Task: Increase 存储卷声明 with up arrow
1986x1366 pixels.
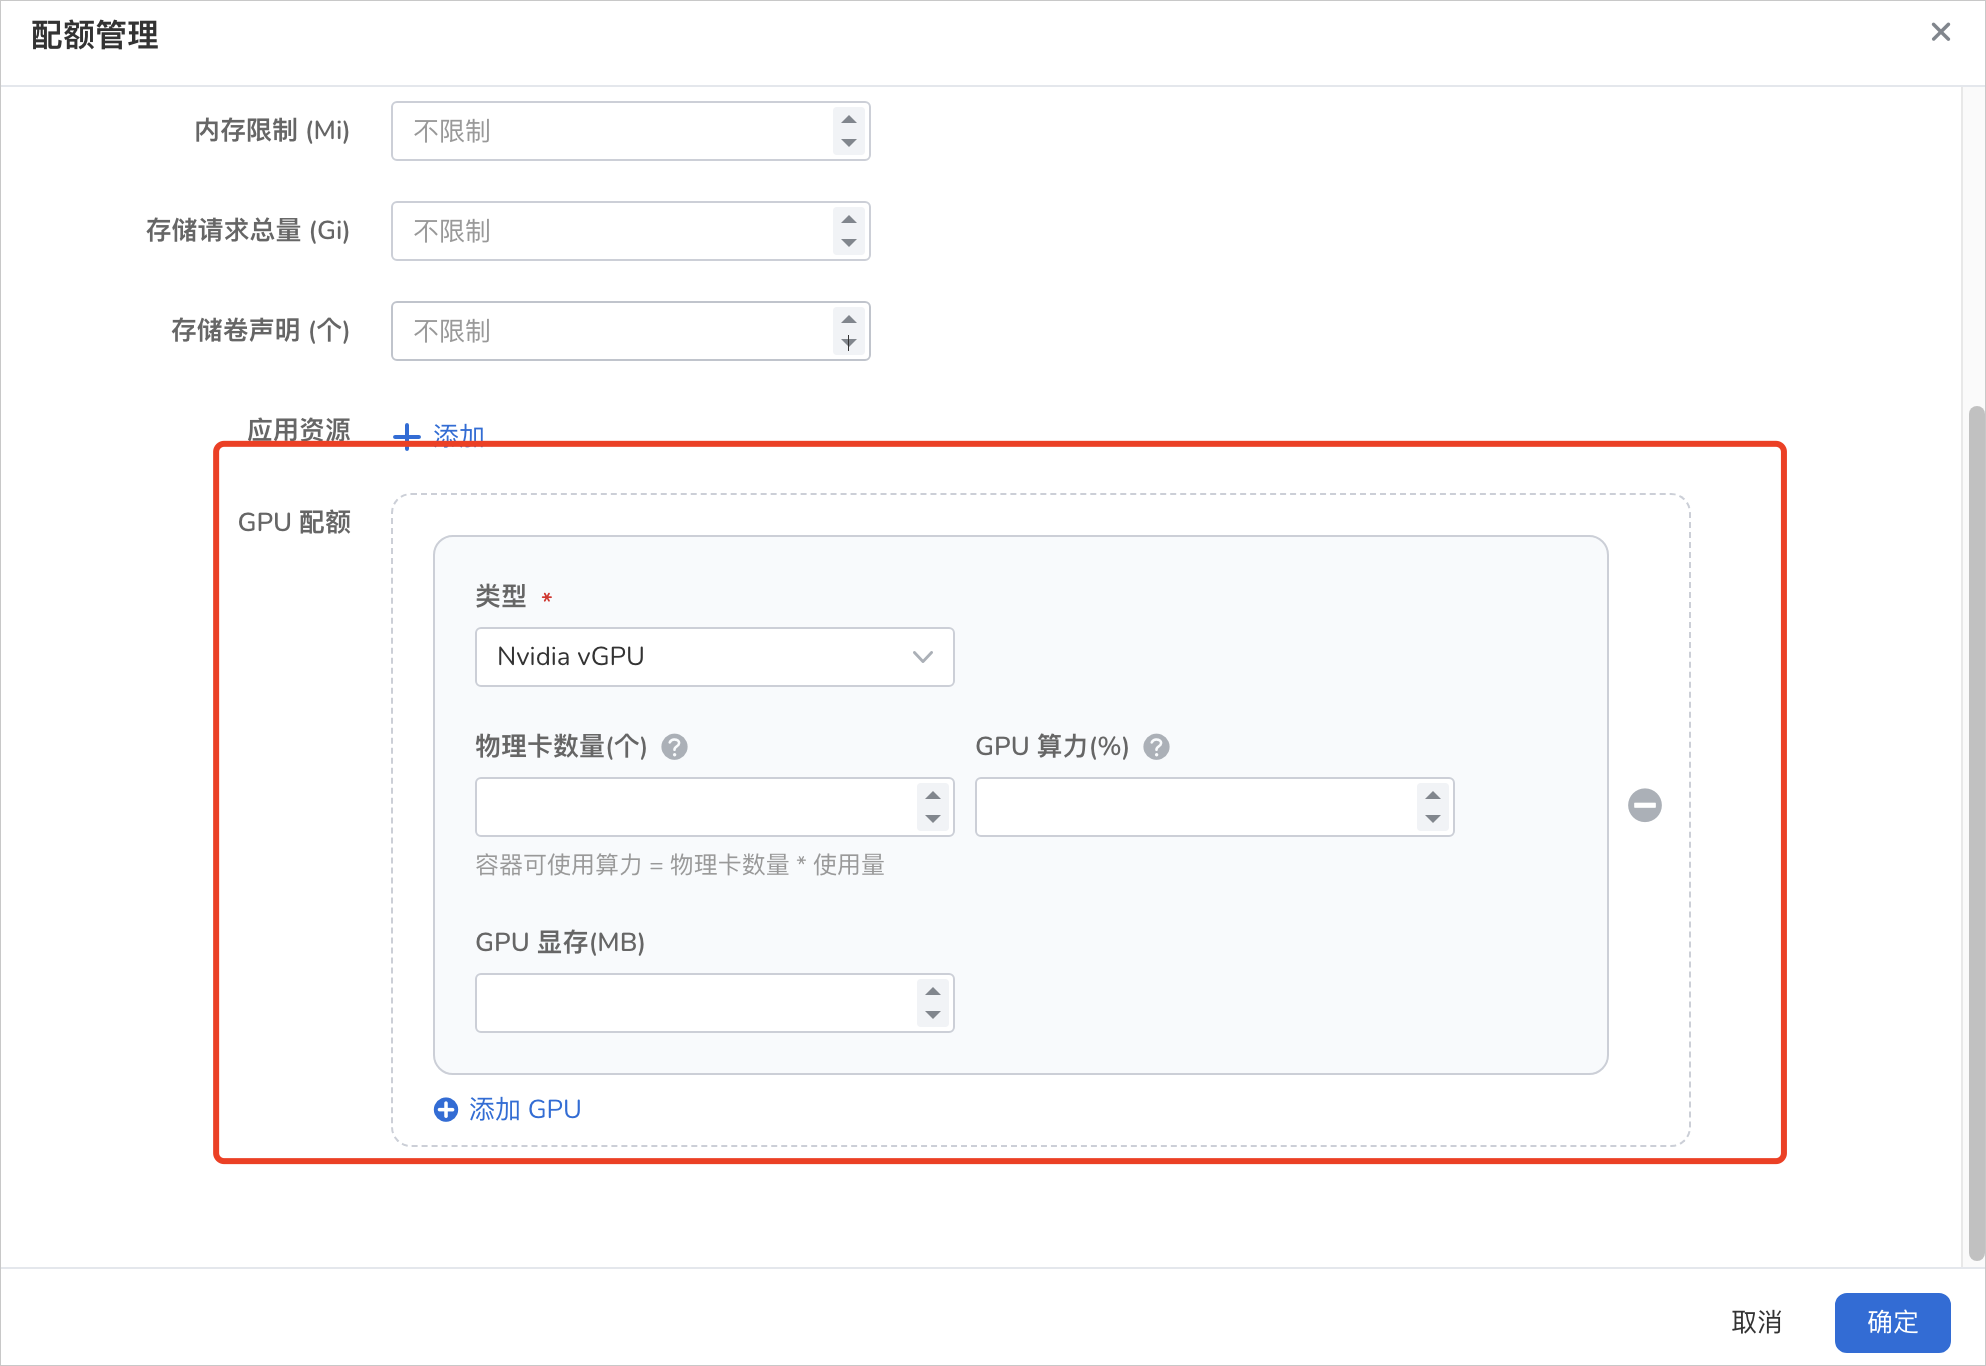Action: point(849,319)
